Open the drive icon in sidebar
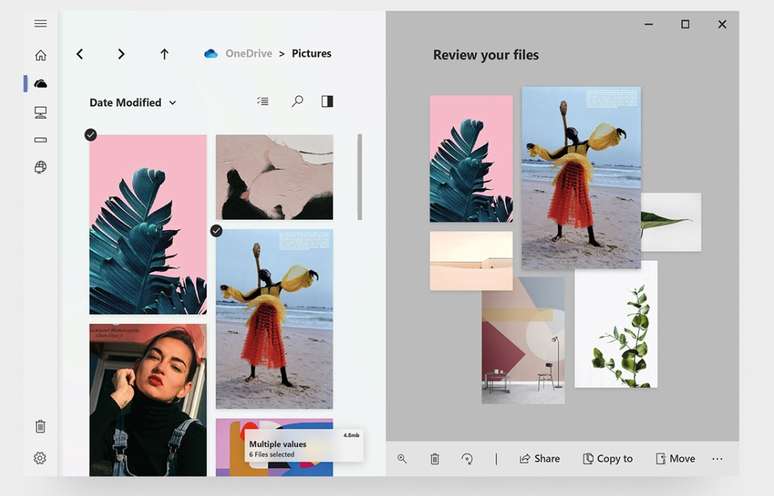 40,140
